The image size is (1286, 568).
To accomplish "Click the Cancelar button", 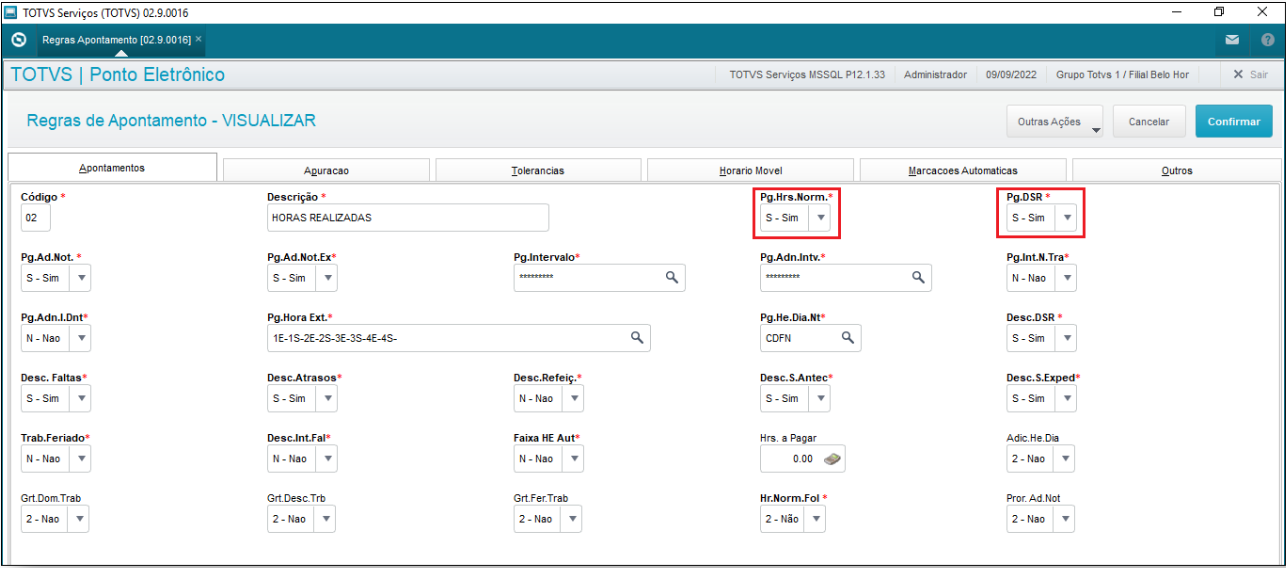I will (1149, 122).
